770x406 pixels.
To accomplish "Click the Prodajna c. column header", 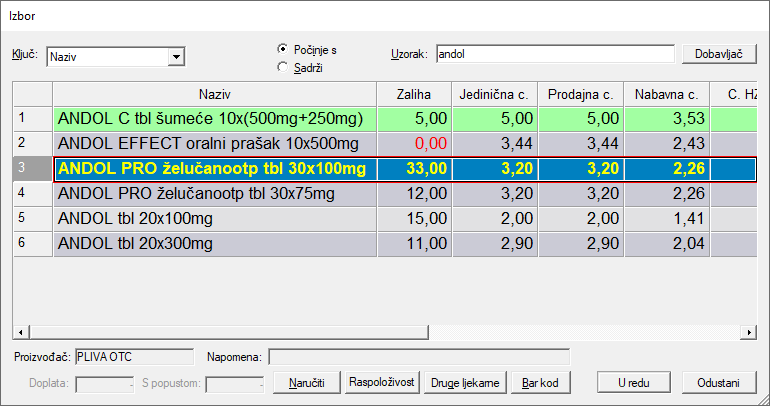I will [x=580, y=94].
